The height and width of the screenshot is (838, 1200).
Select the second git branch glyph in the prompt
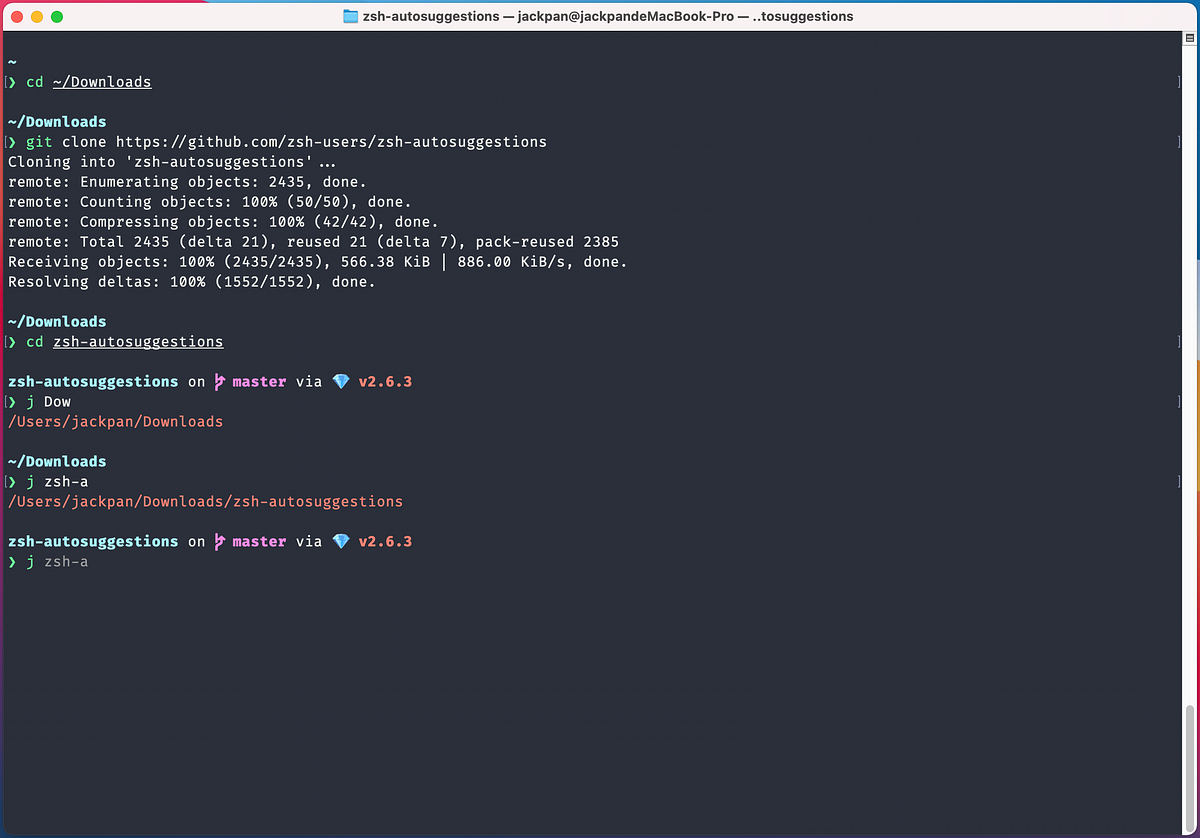coord(219,541)
